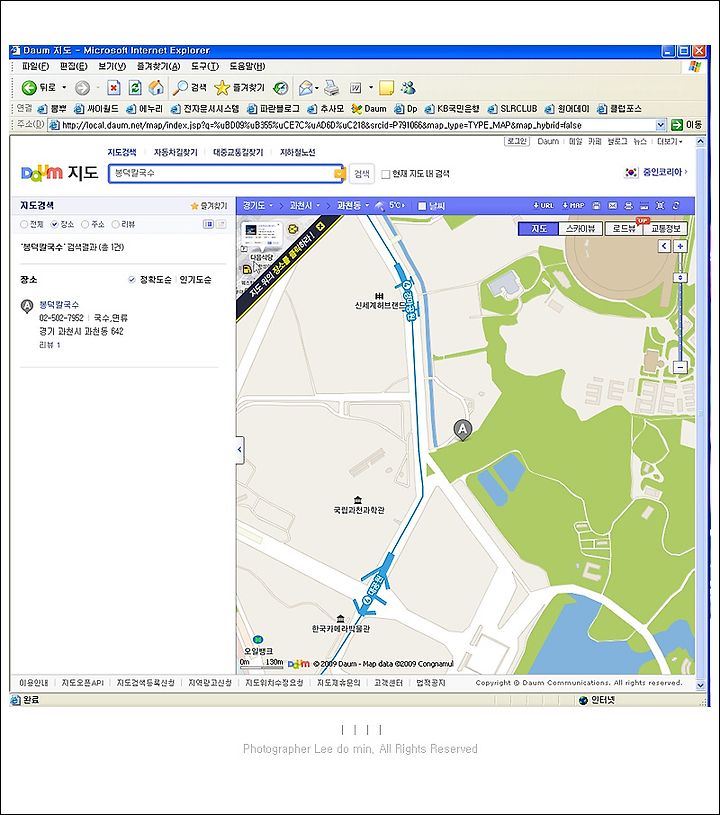Image resolution: width=720 pixels, height=815 pixels.
Task: Open Mail button dropdown arrow
Action: click(x=317, y=88)
